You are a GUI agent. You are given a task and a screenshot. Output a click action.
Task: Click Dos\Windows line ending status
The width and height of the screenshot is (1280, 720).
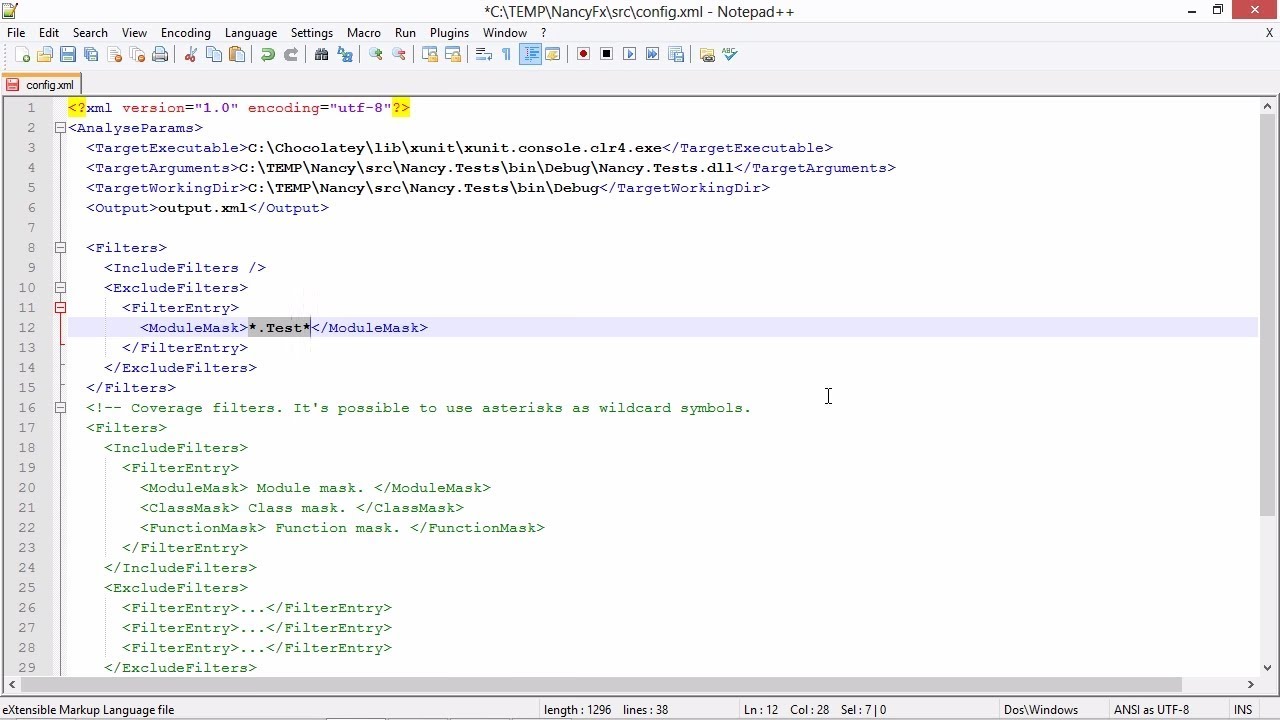[1041, 710]
